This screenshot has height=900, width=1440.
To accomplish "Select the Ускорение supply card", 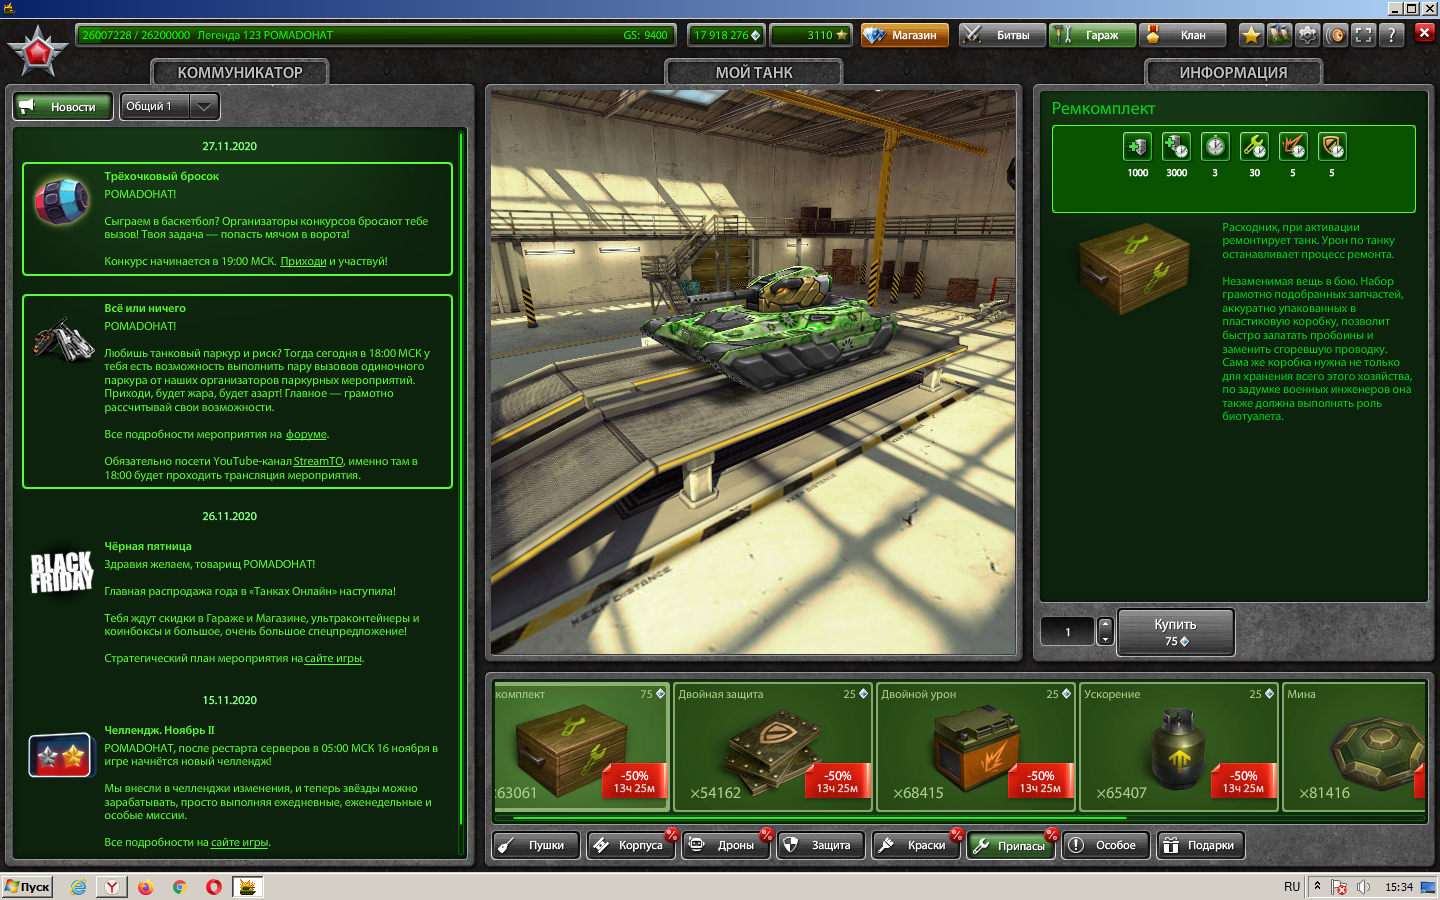I will pos(1179,746).
